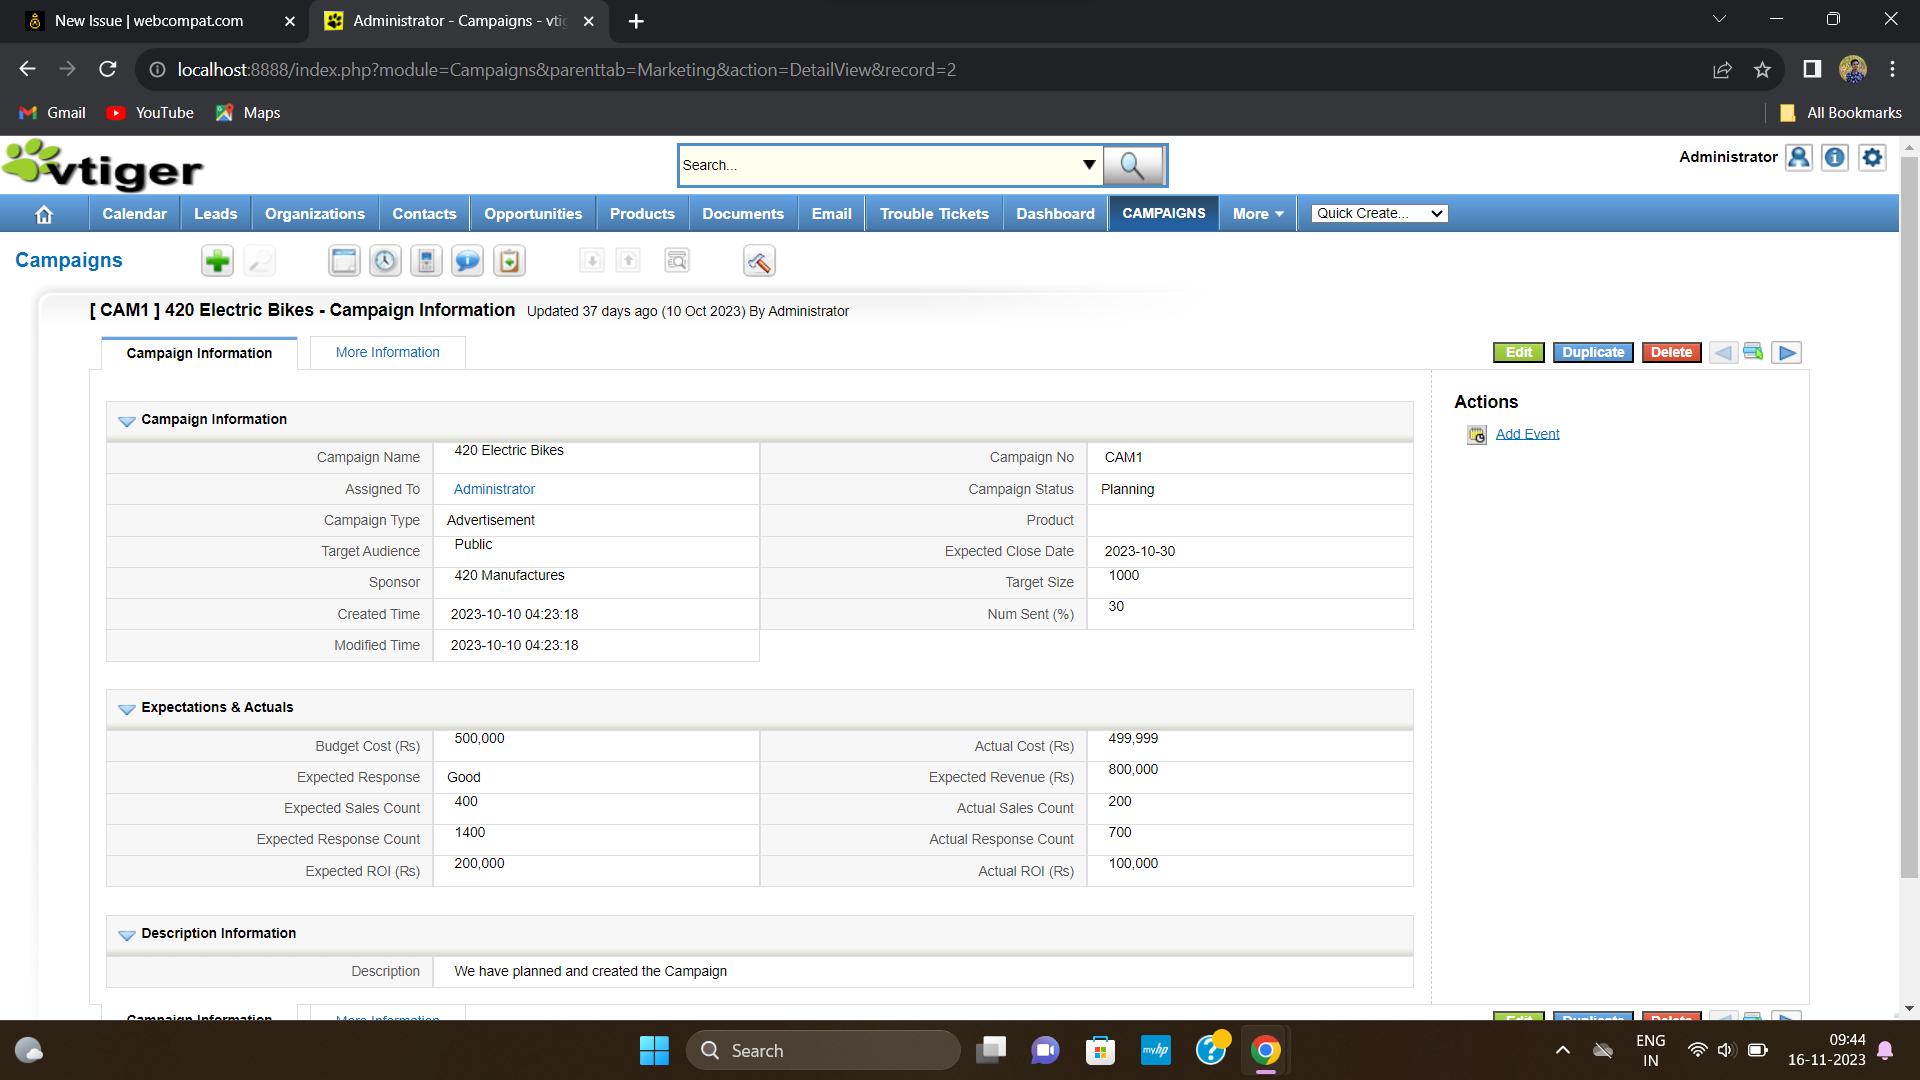Click the clock icon in the Campaigns toolbar
Screen dimensions: 1920x1080
(x=386, y=260)
